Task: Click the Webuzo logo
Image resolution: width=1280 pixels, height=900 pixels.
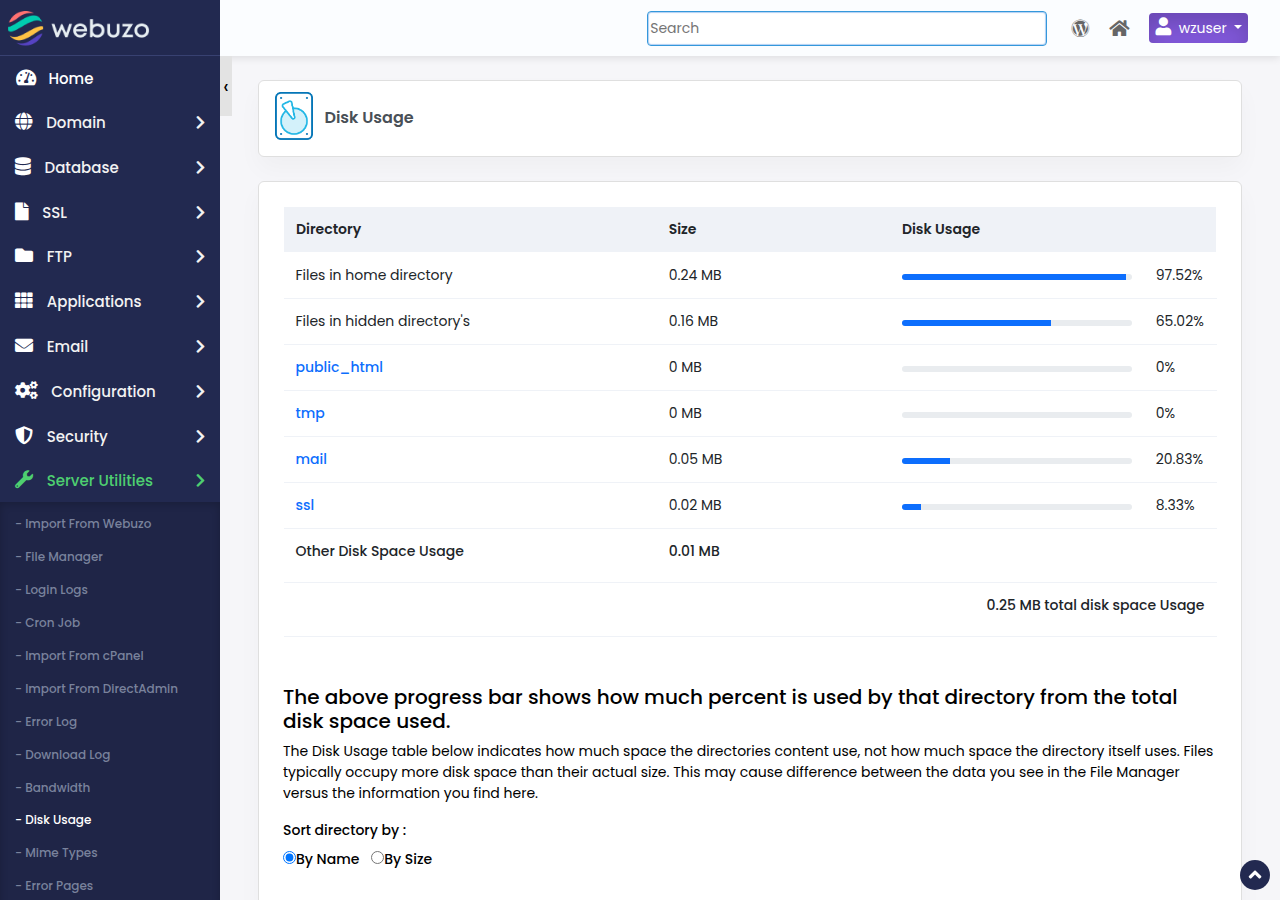Action: [78, 28]
